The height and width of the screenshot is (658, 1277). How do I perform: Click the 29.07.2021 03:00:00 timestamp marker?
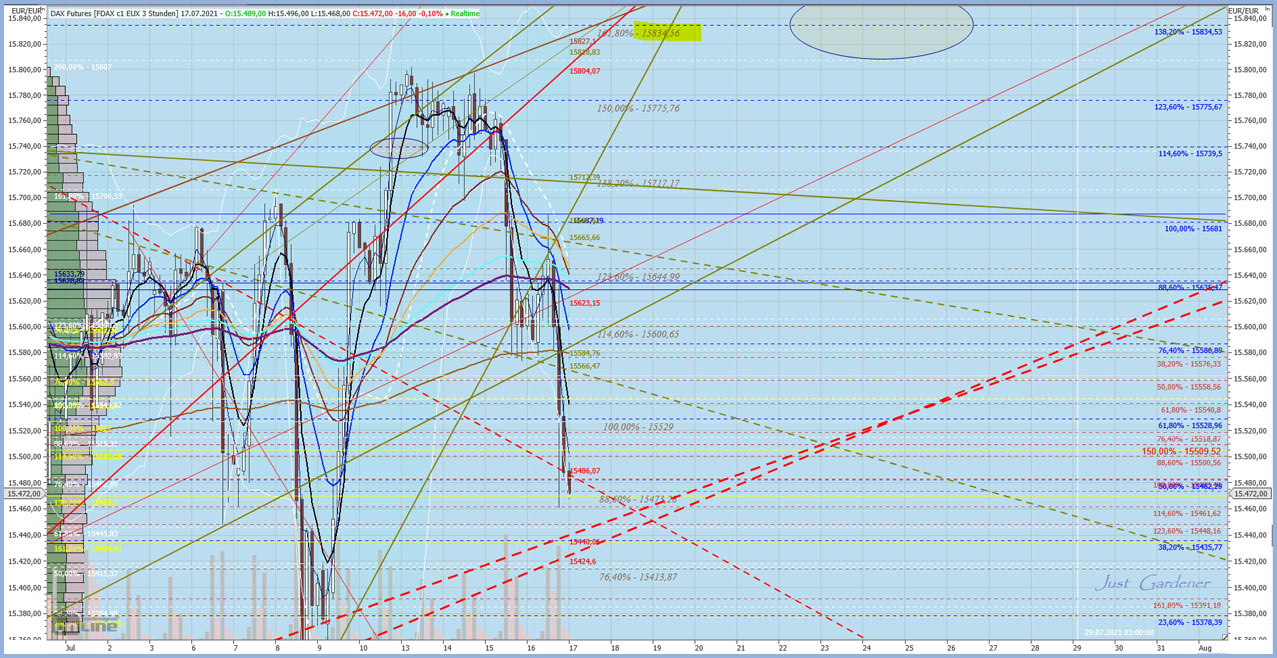coord(1118,633)
